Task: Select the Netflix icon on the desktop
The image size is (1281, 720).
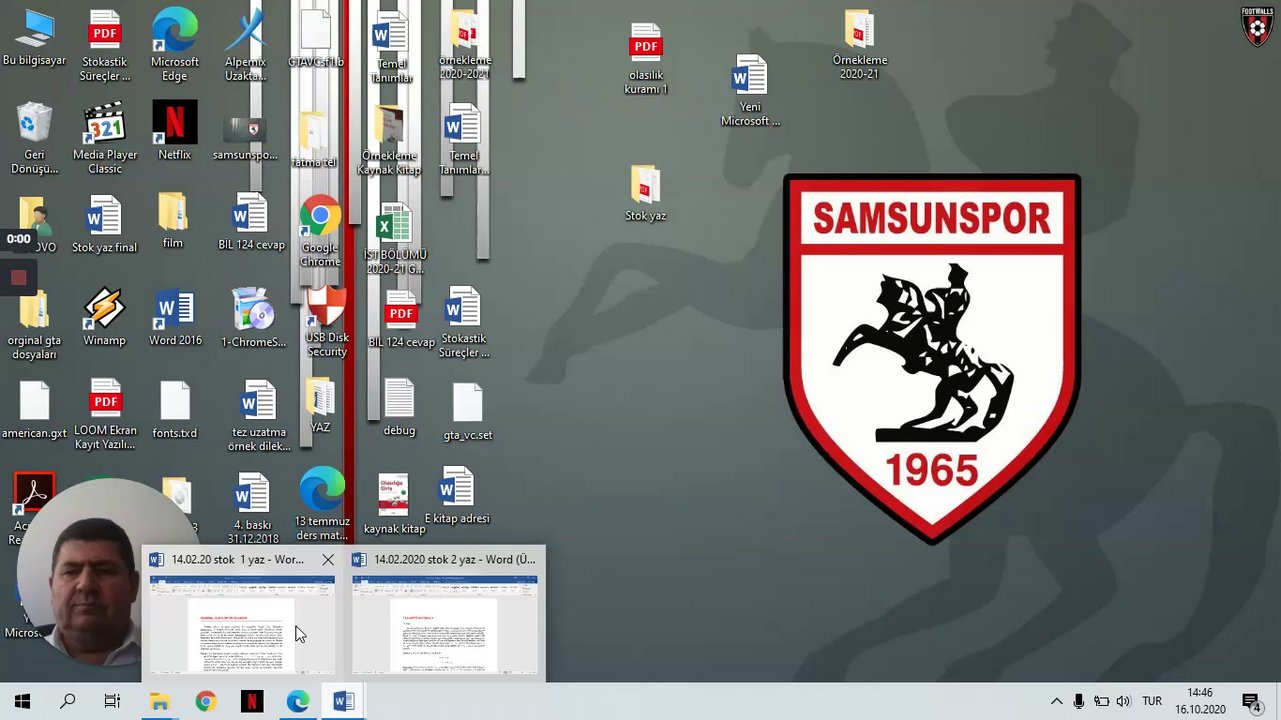Action: click(174, 131)
